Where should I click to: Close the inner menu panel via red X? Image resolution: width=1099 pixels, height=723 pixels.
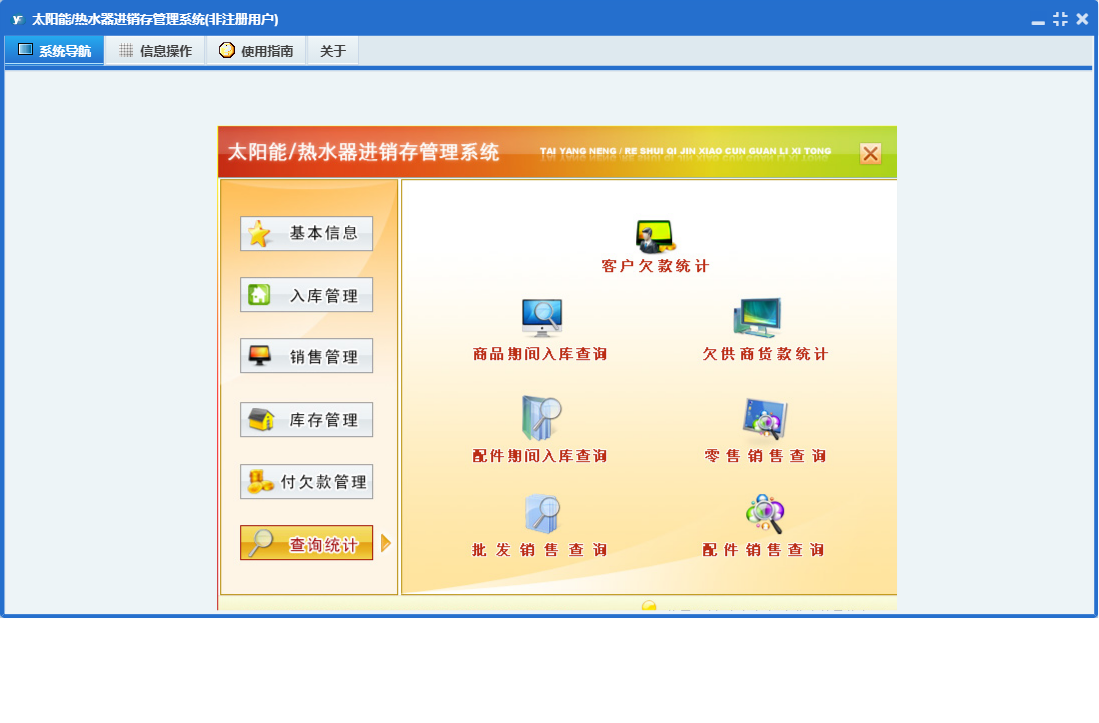click(870, 153)
